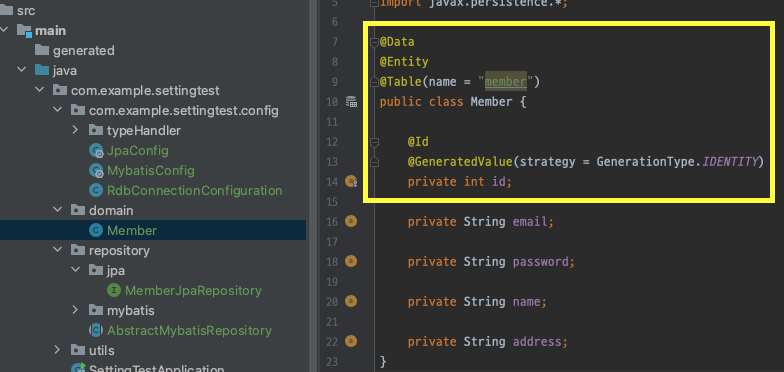
Task: Click MemberJpaRepository interface icon
Action: tap(114, 290)
